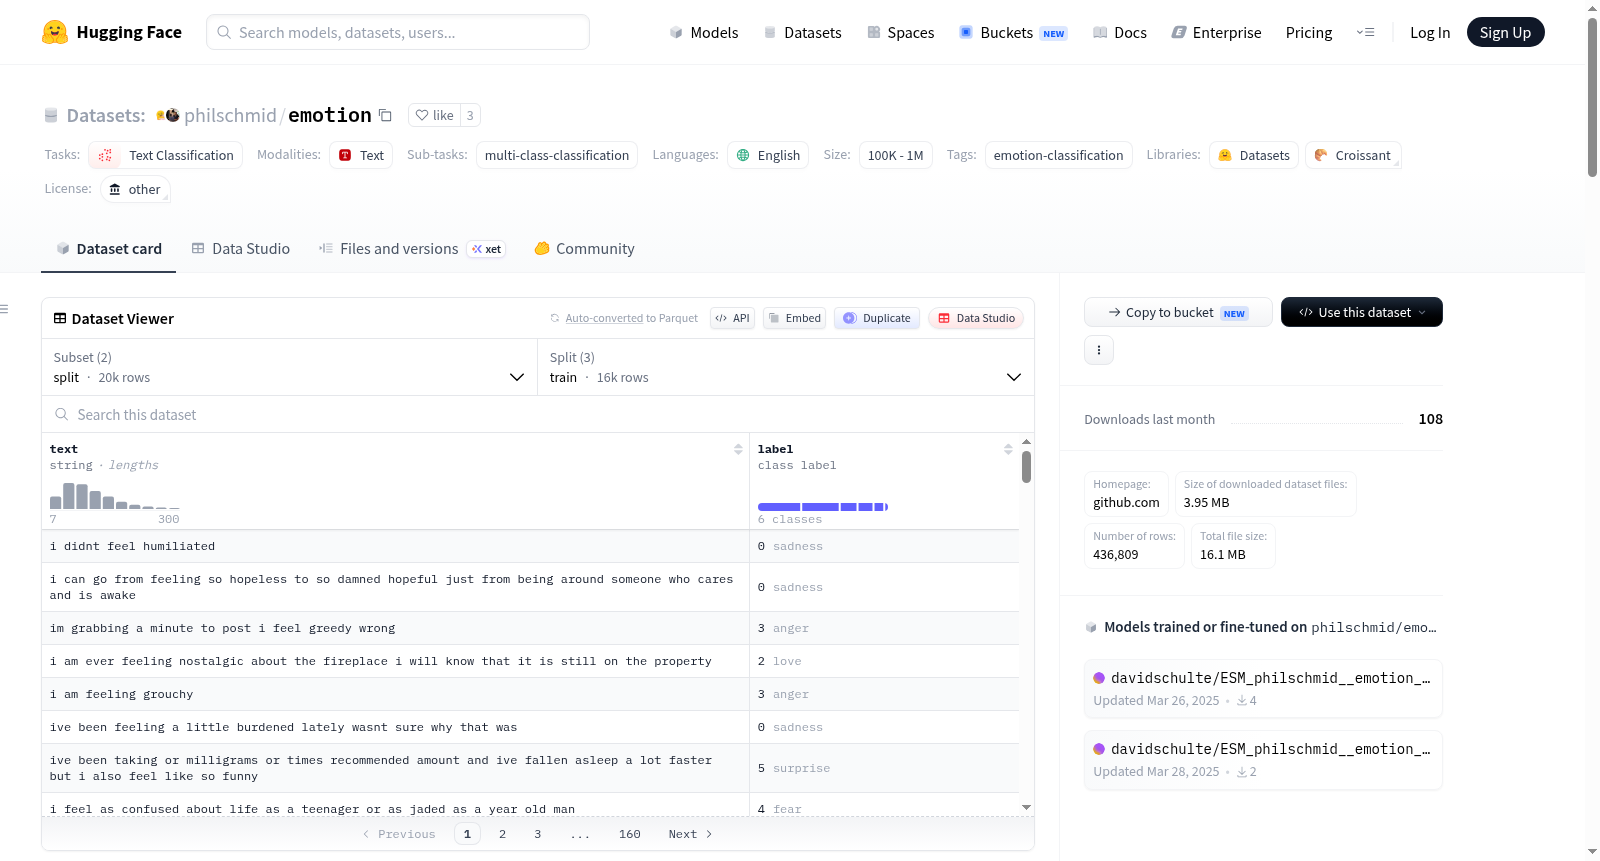This screenshot has width=1600, height=861.
Task: Open Data Studio from viewer header
Action: [976, 318]
